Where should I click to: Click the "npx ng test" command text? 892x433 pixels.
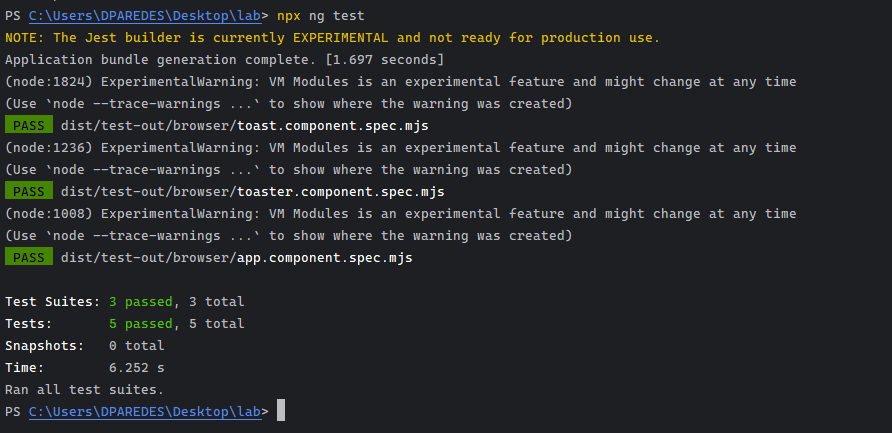coord(321,16)
